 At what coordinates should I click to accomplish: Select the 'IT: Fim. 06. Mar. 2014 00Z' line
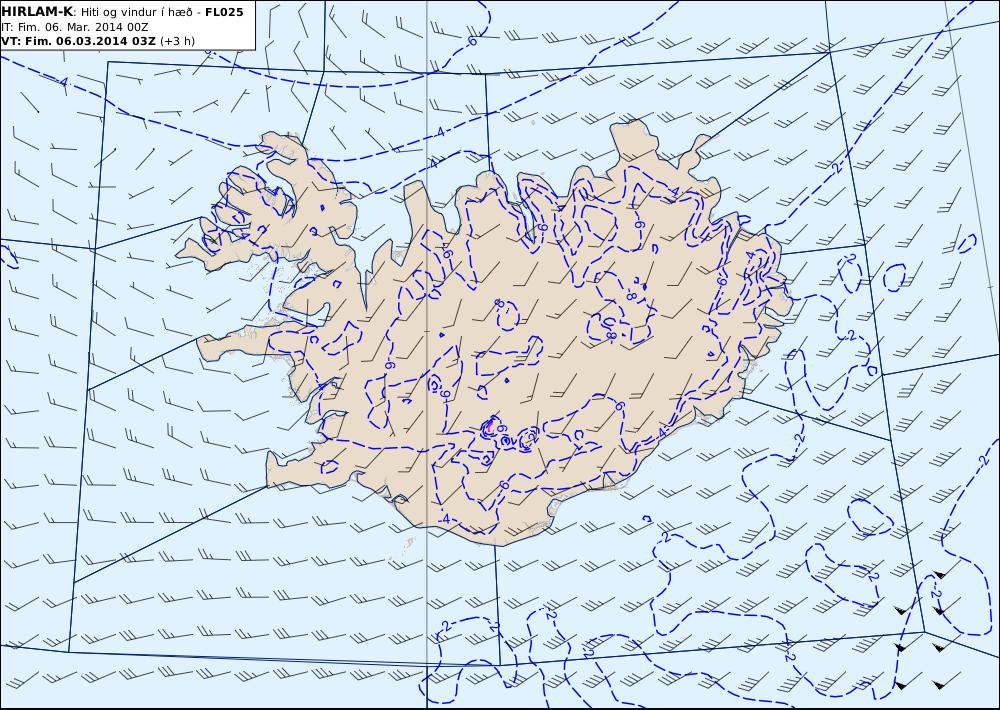[75, 27]
